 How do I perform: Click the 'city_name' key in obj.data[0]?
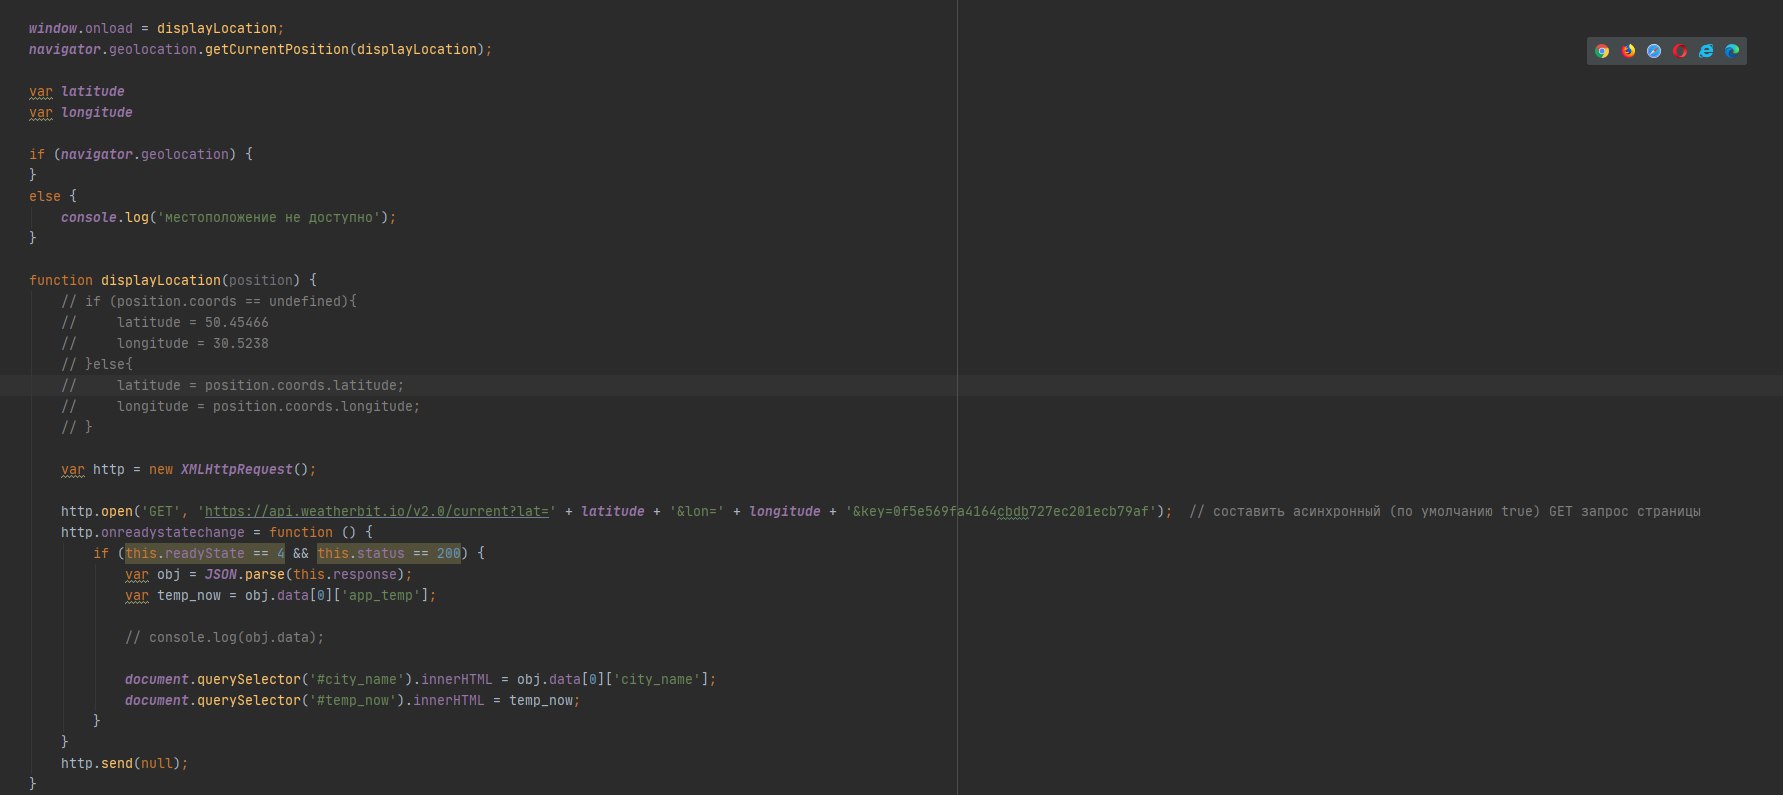(x=657, y=679)
